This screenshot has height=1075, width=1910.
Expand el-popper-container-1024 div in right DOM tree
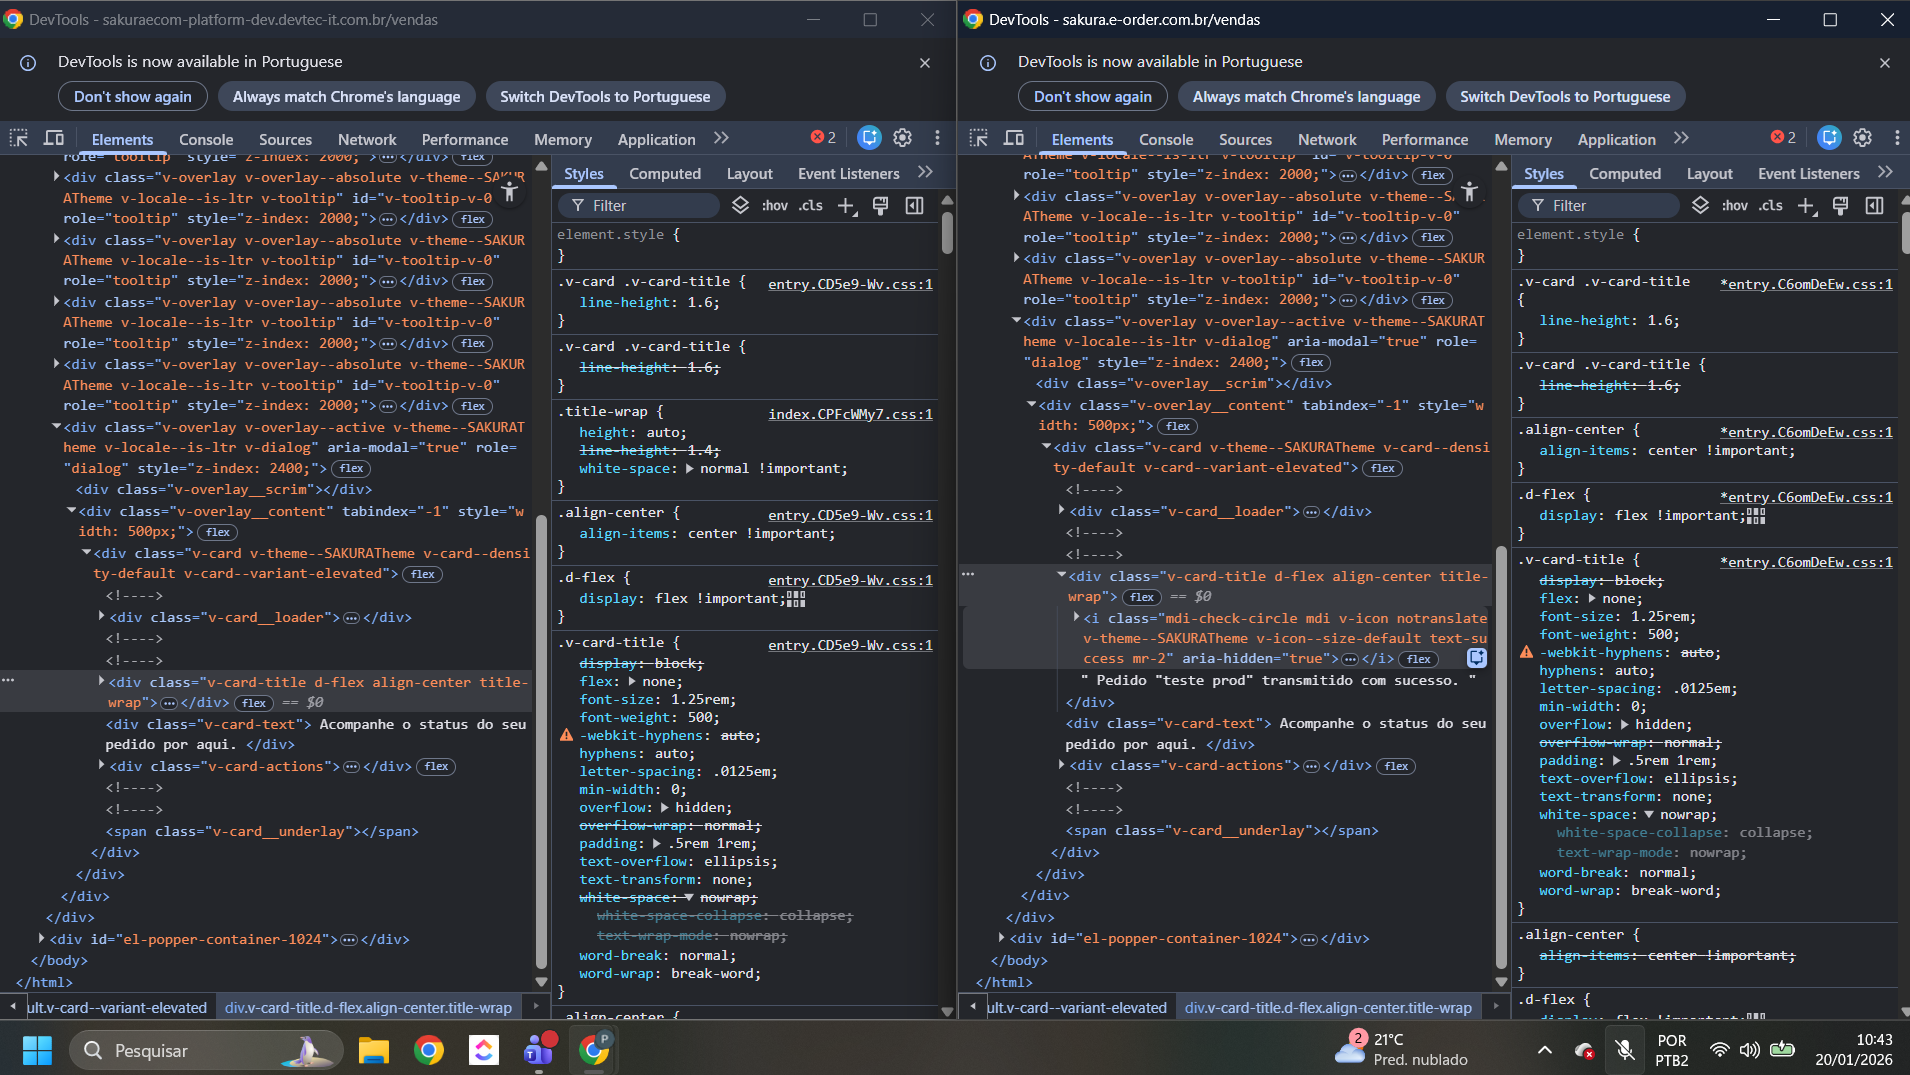pyautogui.click(x=1001, y=938)
